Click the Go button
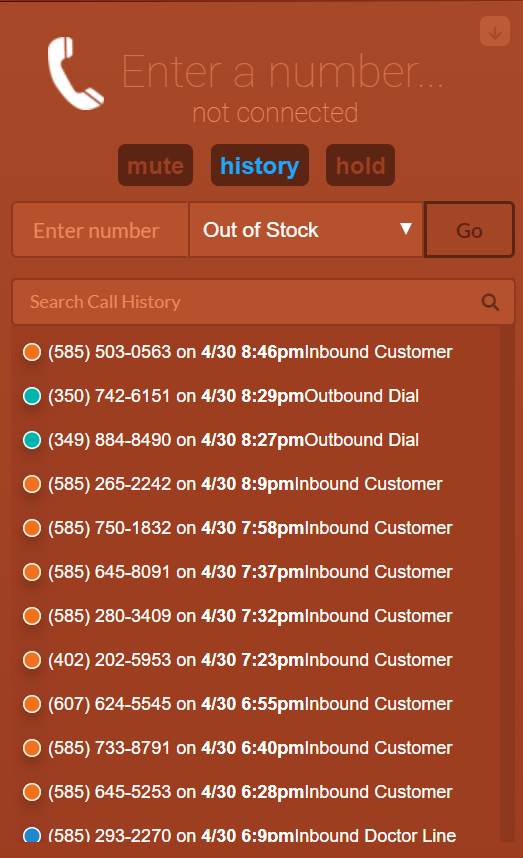Image resolution: width=523 pixels, height=858 pixels. tap(469, 230)
